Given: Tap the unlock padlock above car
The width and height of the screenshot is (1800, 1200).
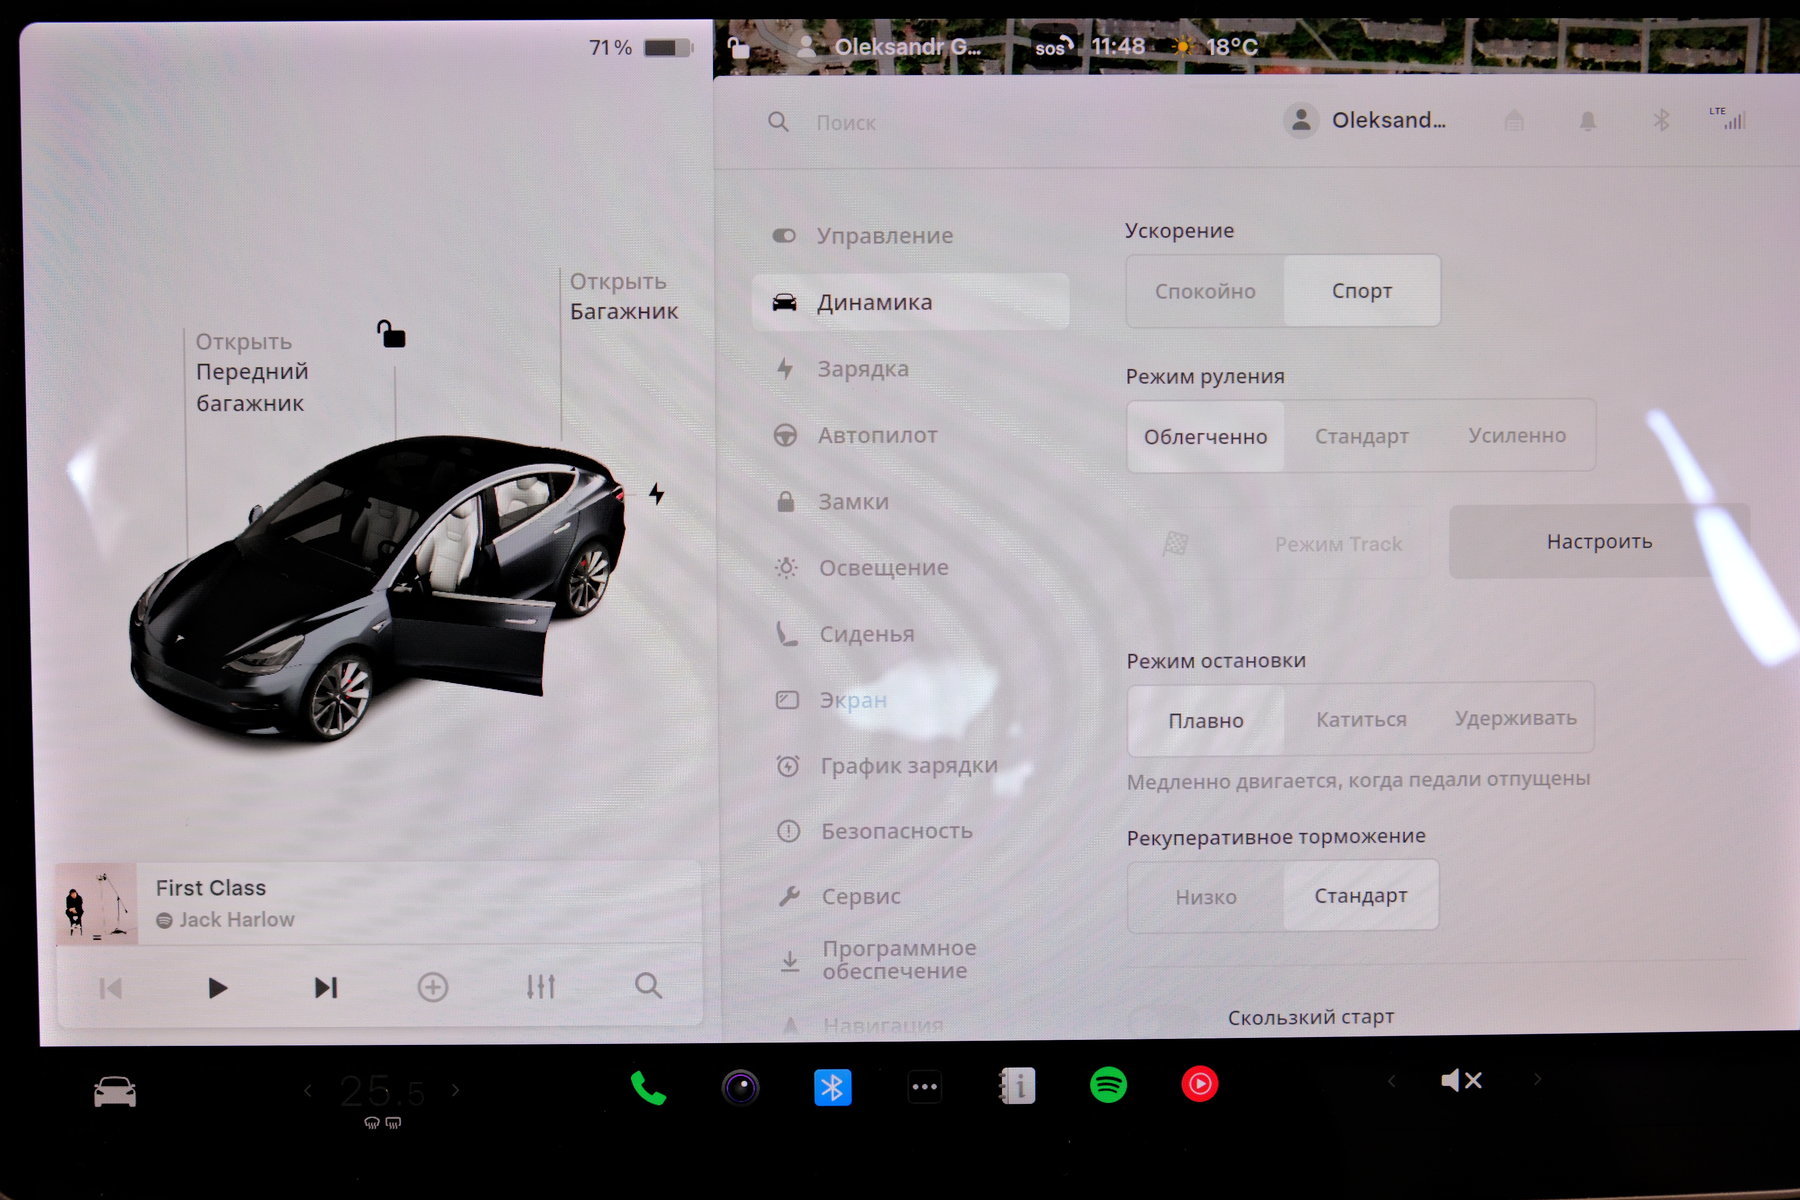Looking at the screenshot, I should (391, 334).
